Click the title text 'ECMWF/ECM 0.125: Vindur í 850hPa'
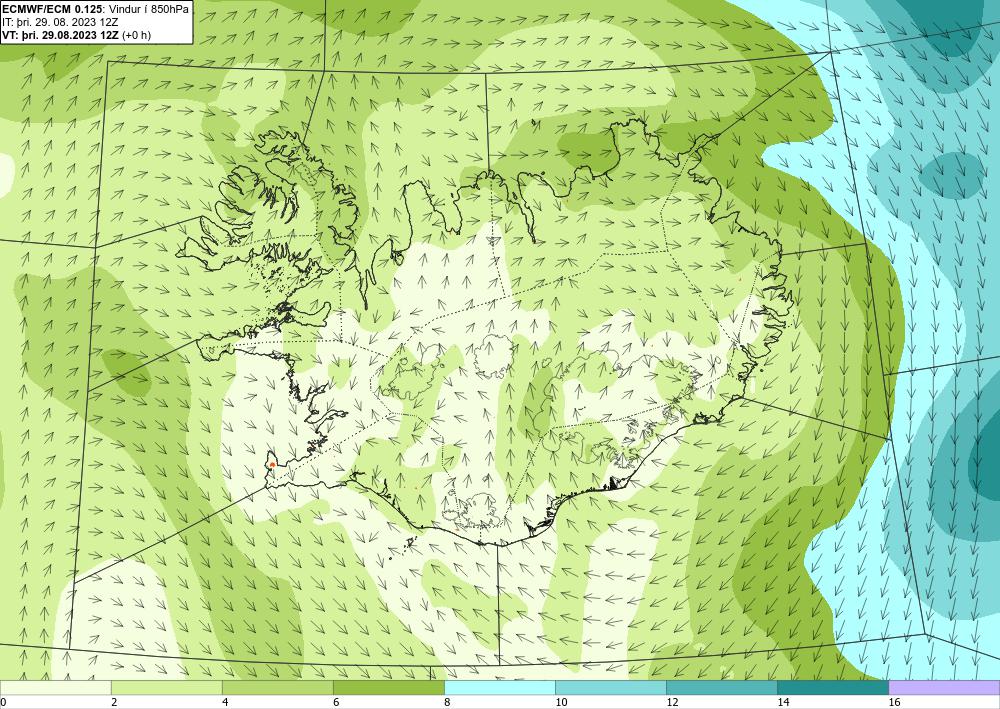The height and width of the screenshot is (709, 1000). pos(96,8)
